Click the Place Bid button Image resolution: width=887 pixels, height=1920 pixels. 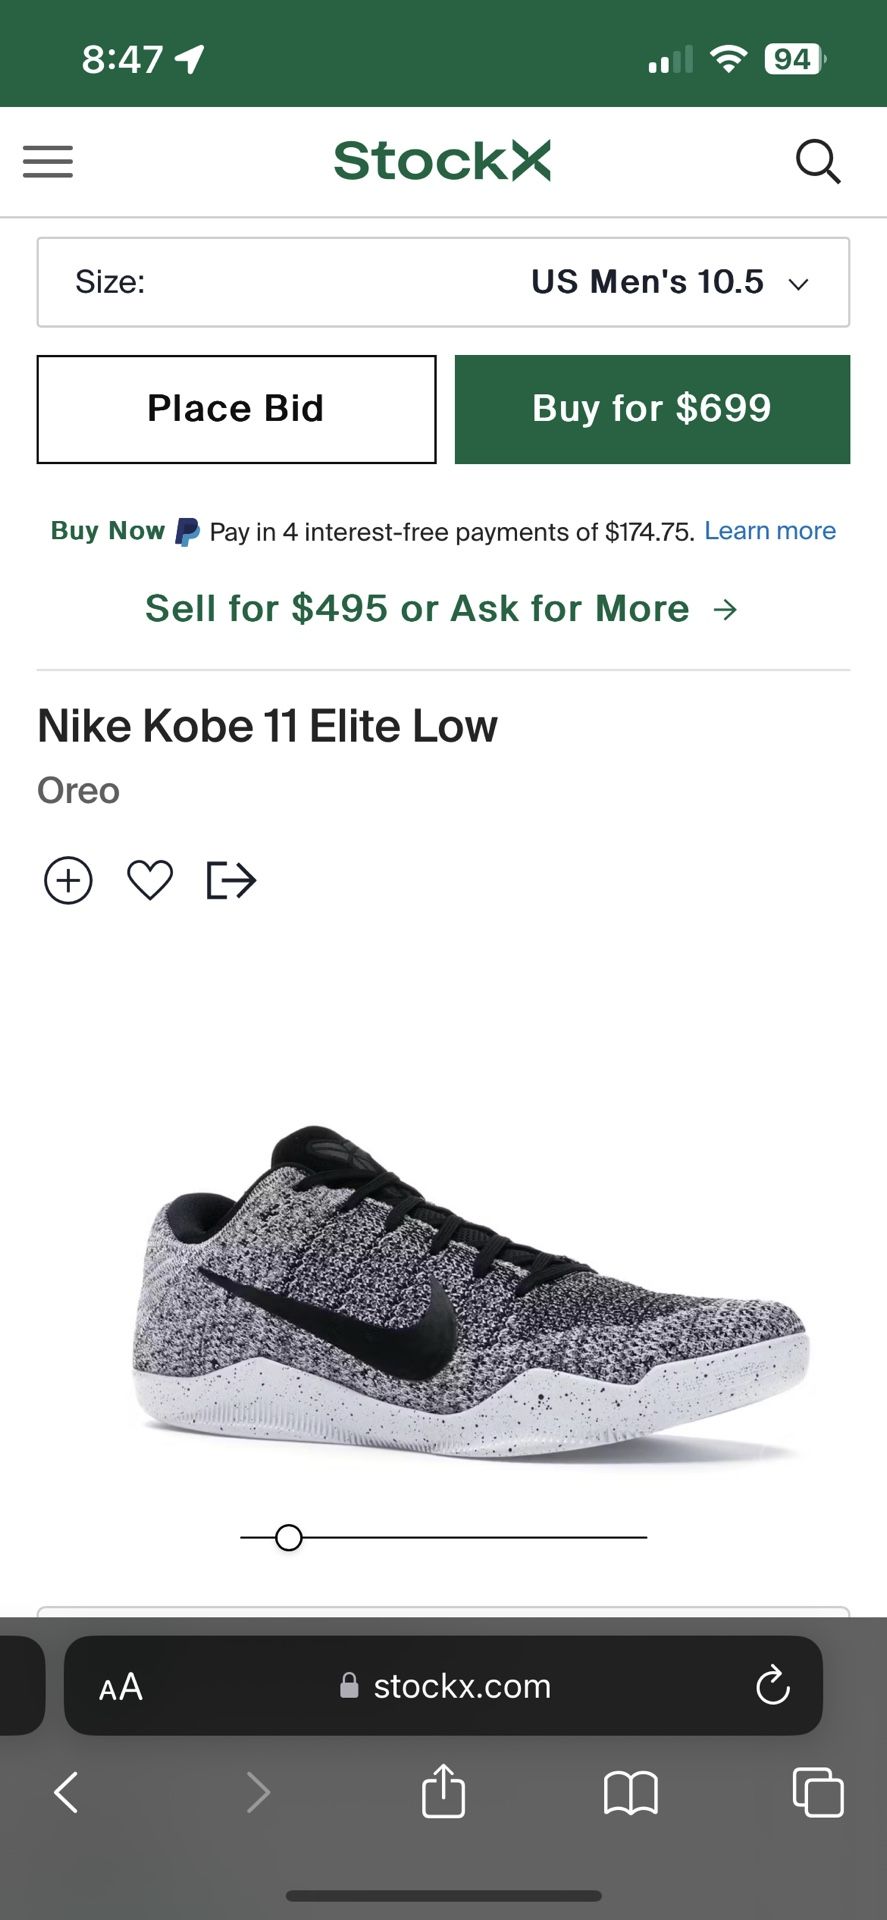[x=236, y=409]
